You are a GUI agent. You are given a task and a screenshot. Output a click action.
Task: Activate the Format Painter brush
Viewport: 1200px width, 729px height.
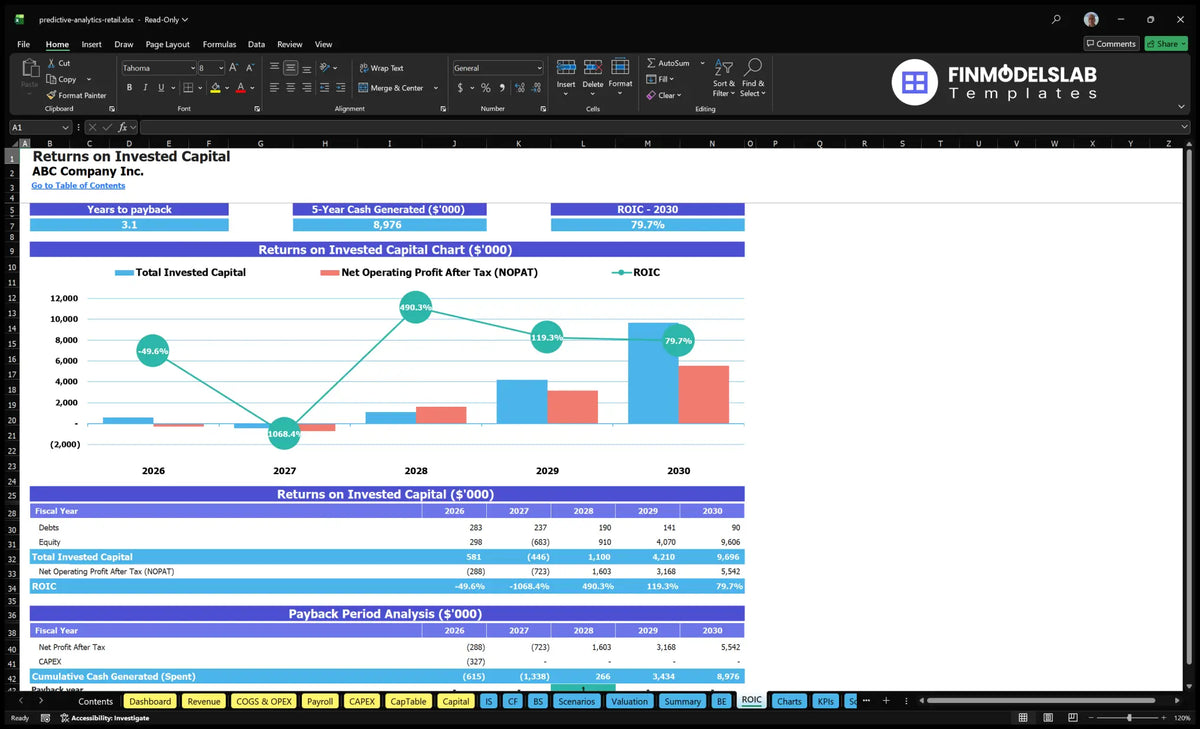[x=51, y=95]
